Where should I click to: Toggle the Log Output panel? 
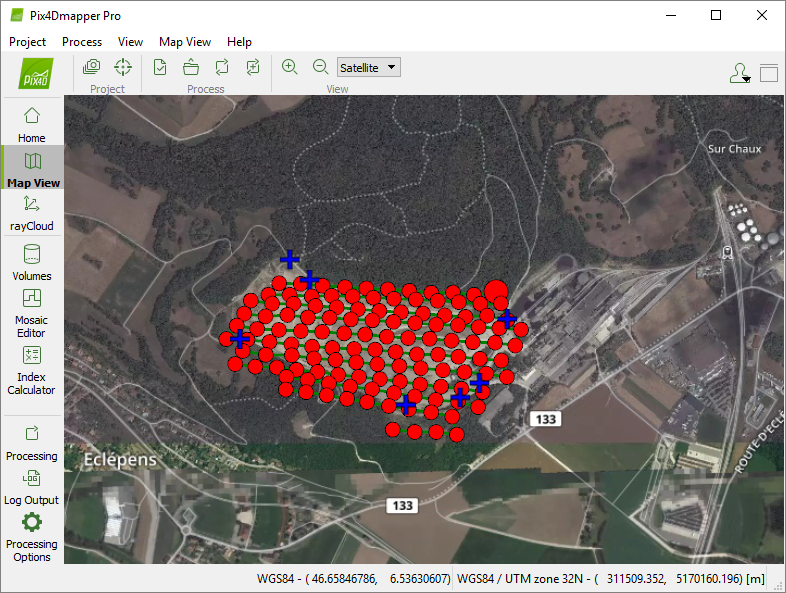point(32,485)
